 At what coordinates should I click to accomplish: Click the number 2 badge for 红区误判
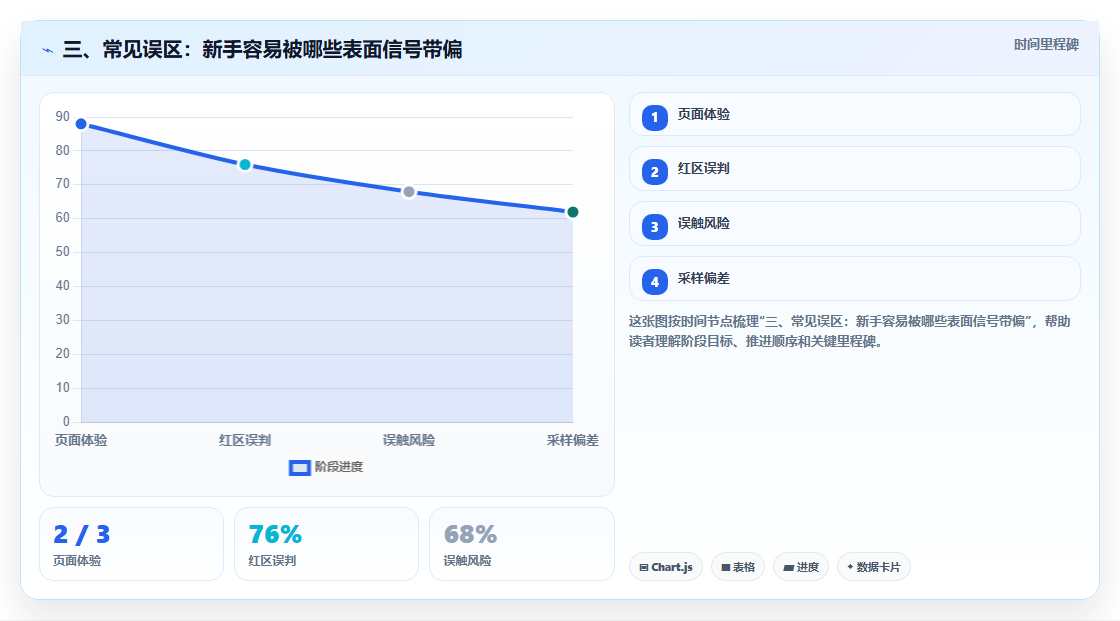654,172
